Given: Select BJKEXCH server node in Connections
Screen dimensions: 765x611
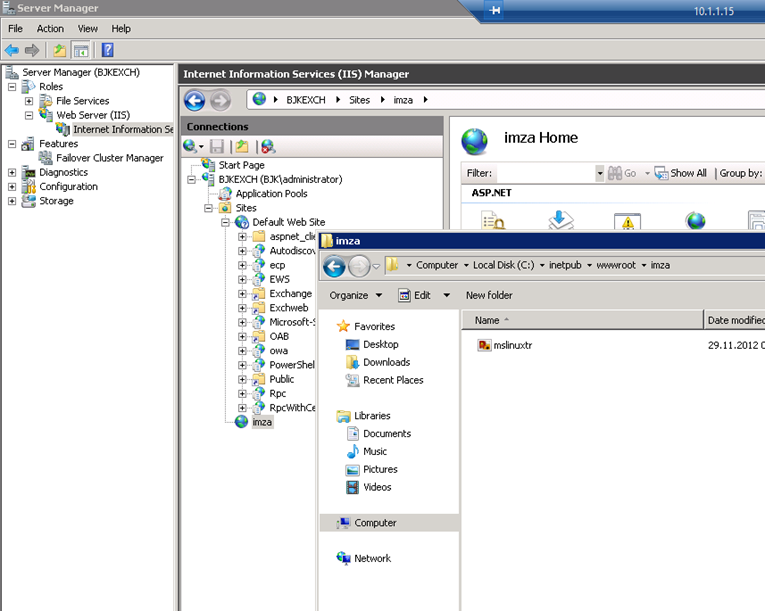Looking at the screenshot, I should [280, 180].
